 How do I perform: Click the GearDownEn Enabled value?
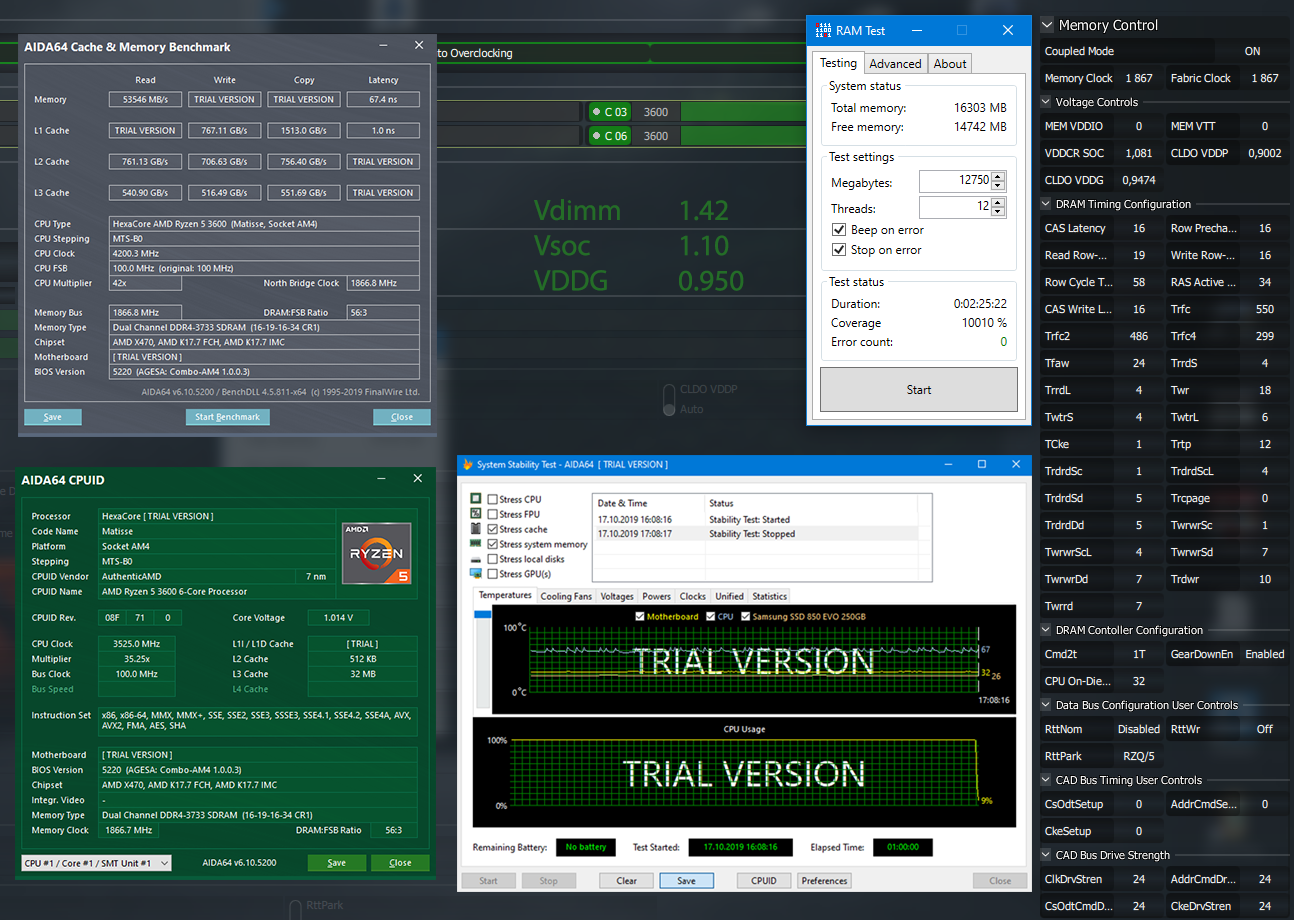click(x=1264, y=654)
